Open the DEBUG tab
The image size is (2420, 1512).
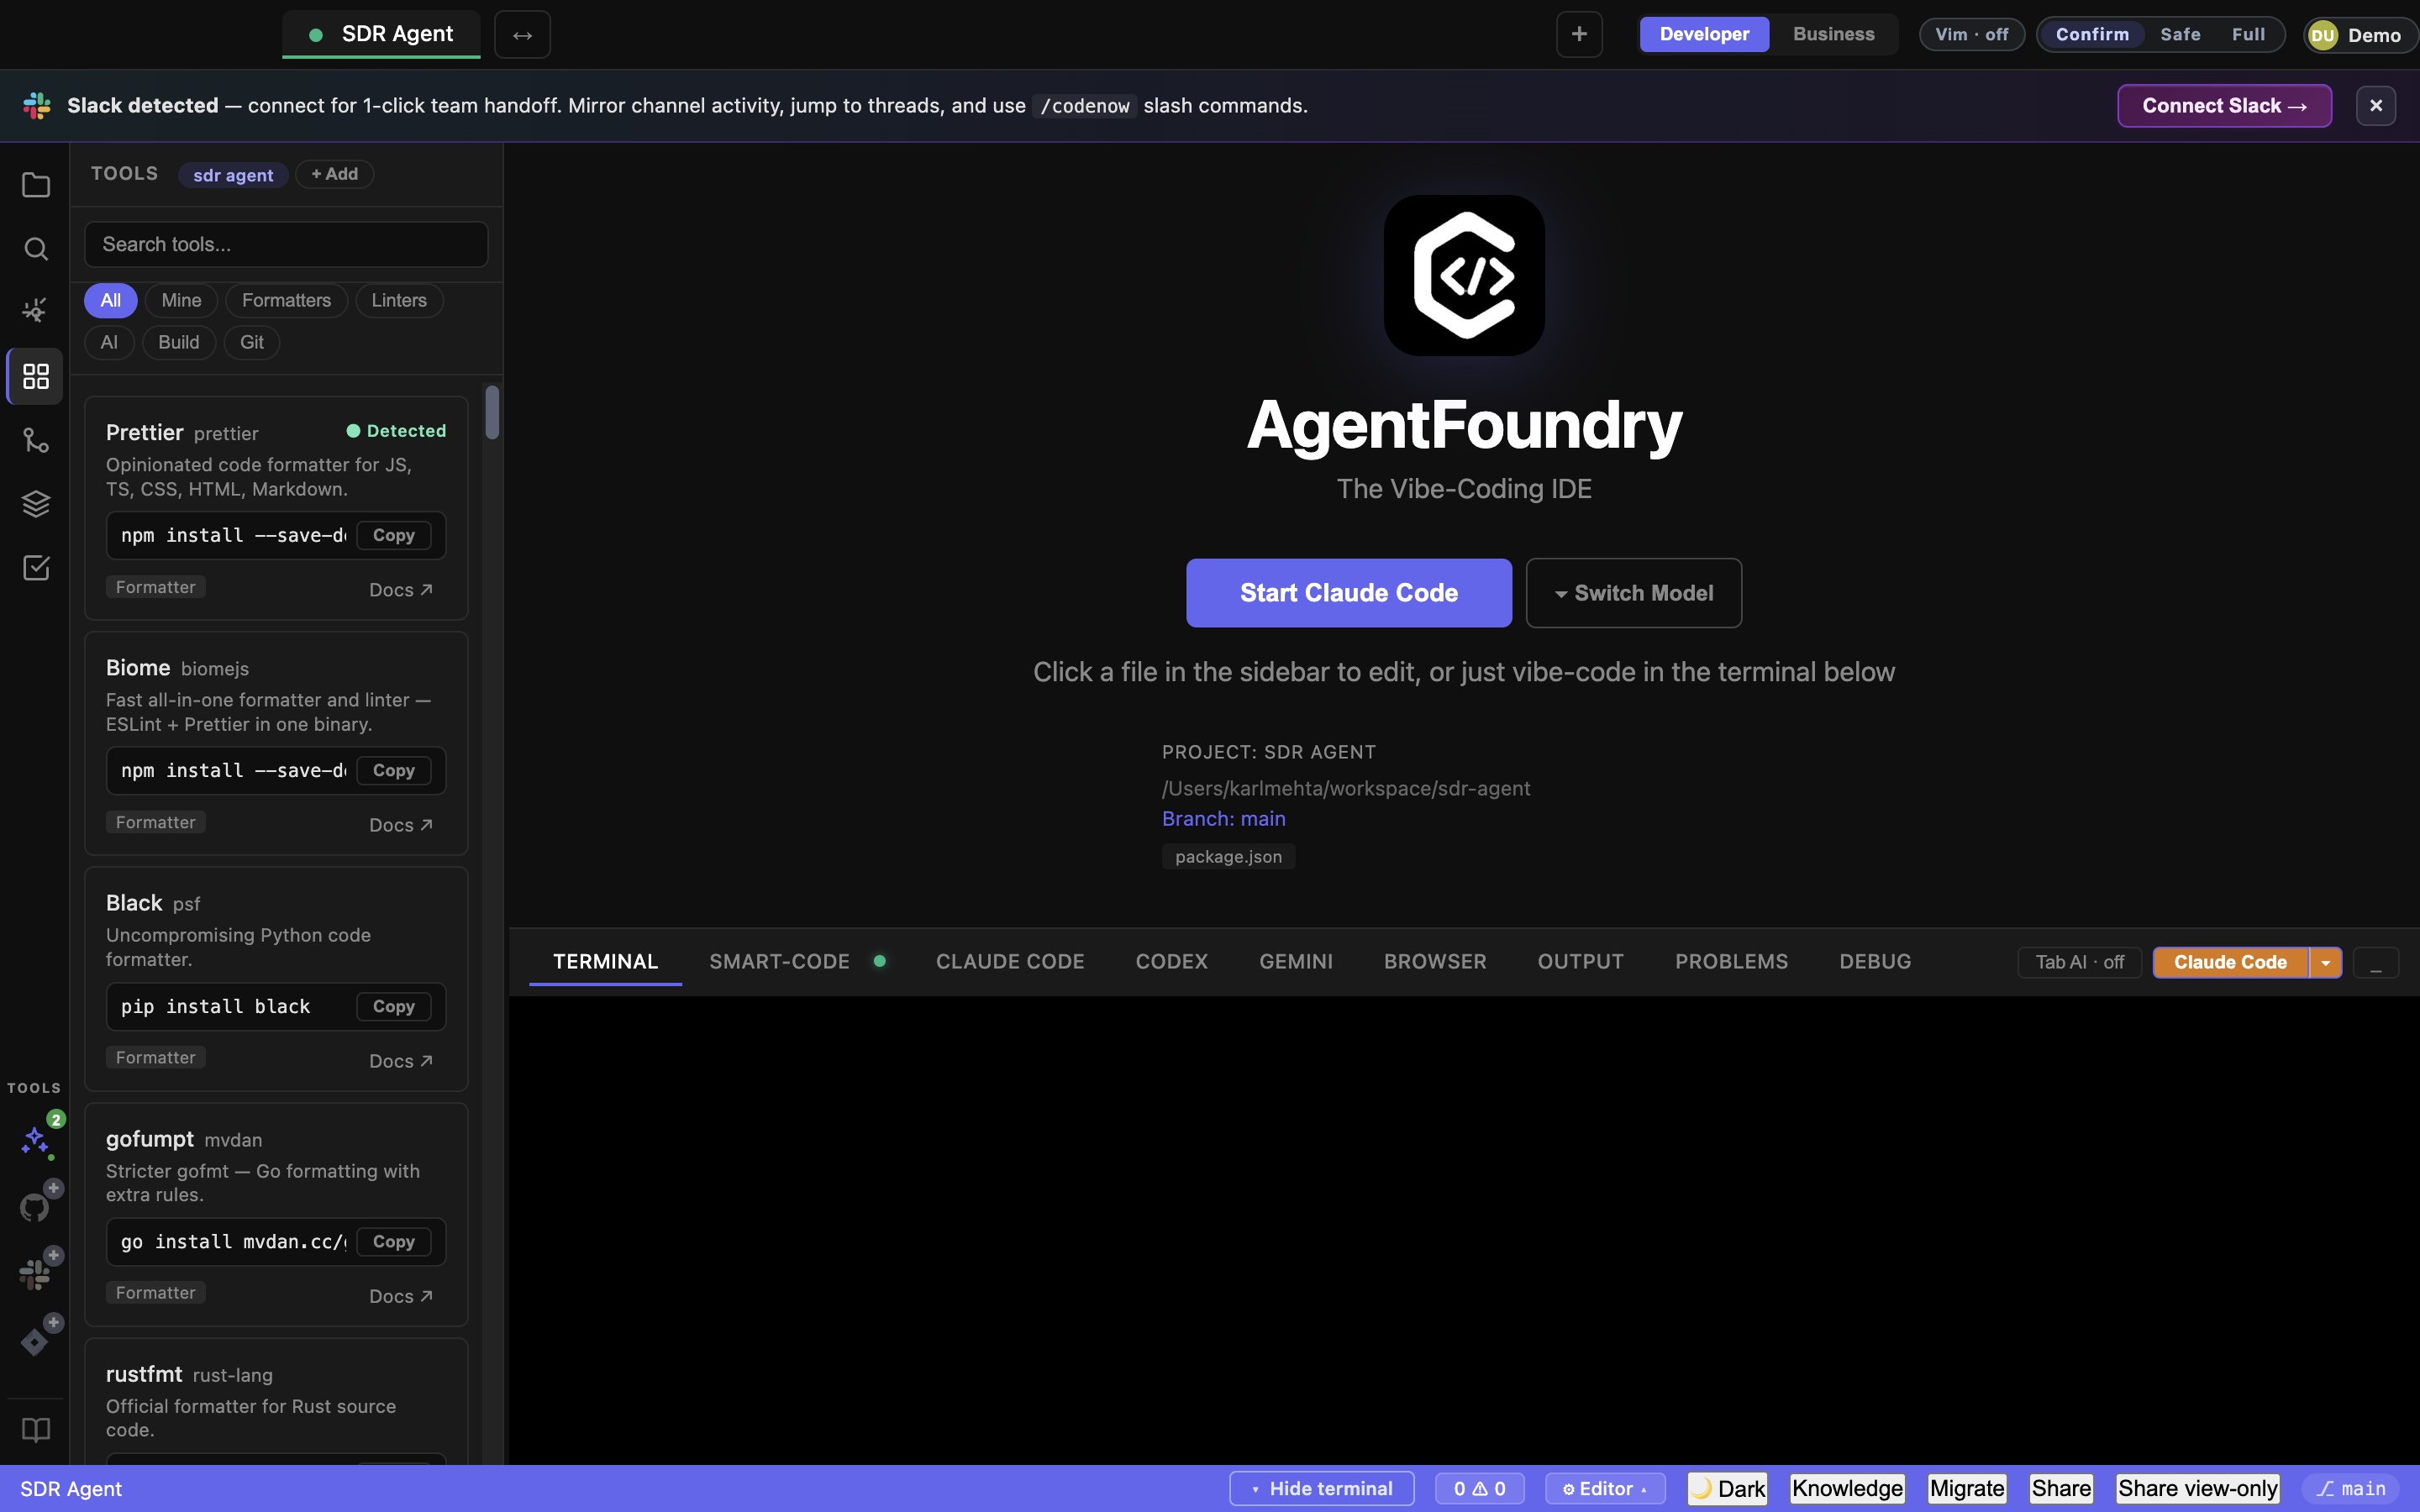[x=1875, y=962]
